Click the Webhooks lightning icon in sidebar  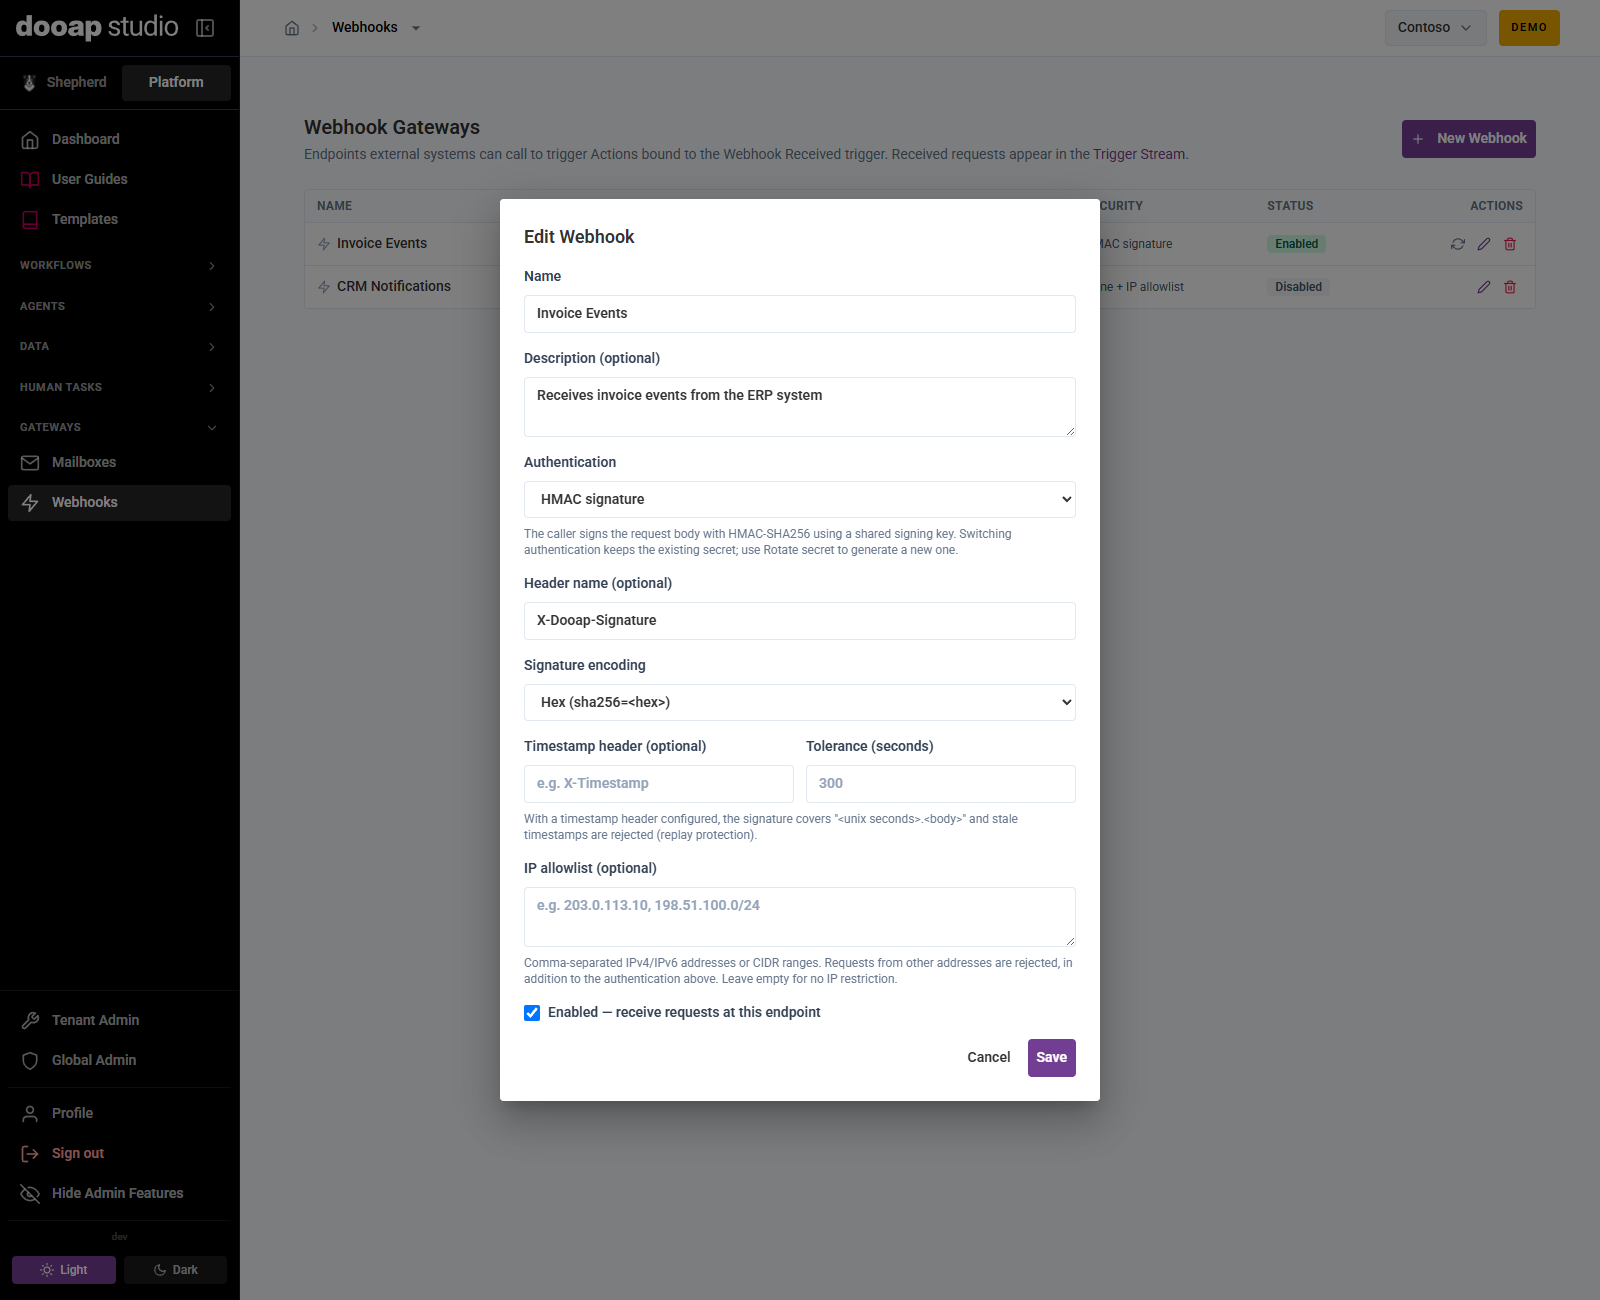point(30,503)
